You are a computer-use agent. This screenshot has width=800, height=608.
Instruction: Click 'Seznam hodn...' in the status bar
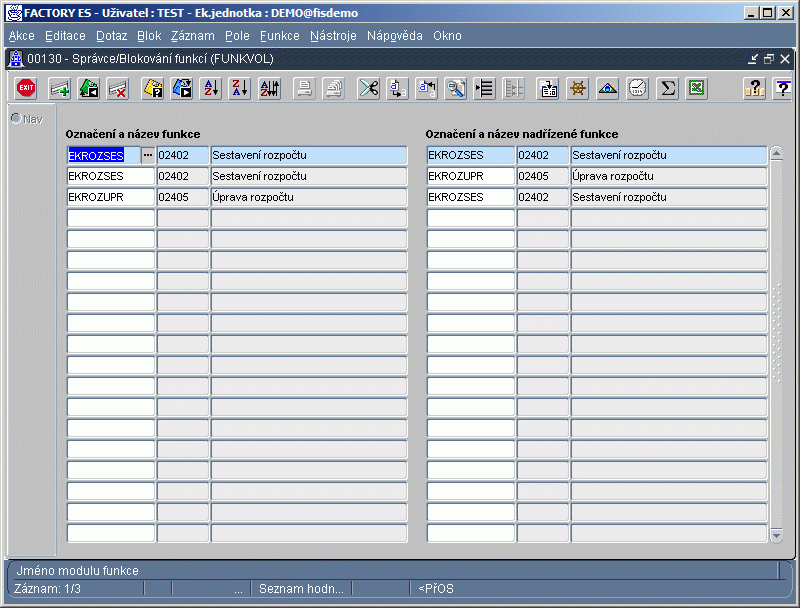(301, 589)
